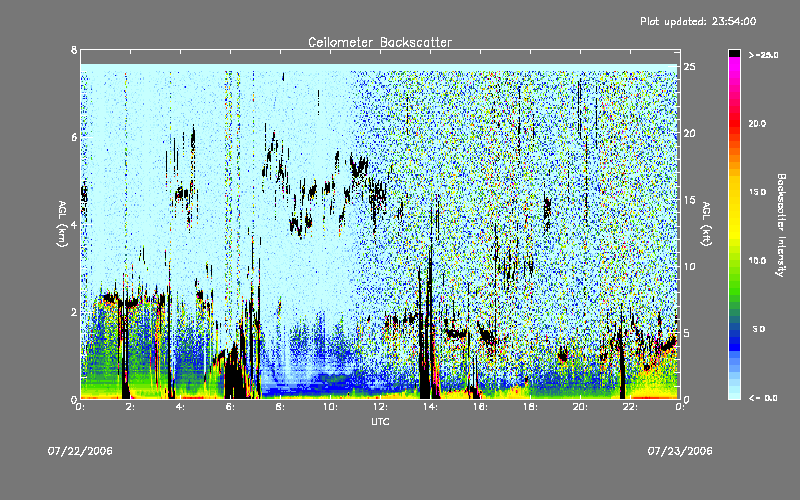Viewport: 800px width, 500px height.
Task: Click the "5.0" colorbar label
Action: pos(759,329)
